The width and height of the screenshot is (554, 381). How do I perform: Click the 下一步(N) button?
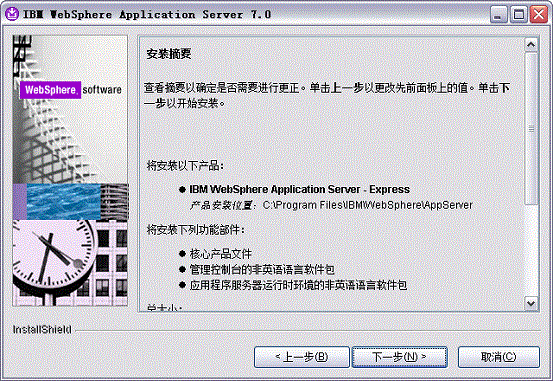point(400,357)
